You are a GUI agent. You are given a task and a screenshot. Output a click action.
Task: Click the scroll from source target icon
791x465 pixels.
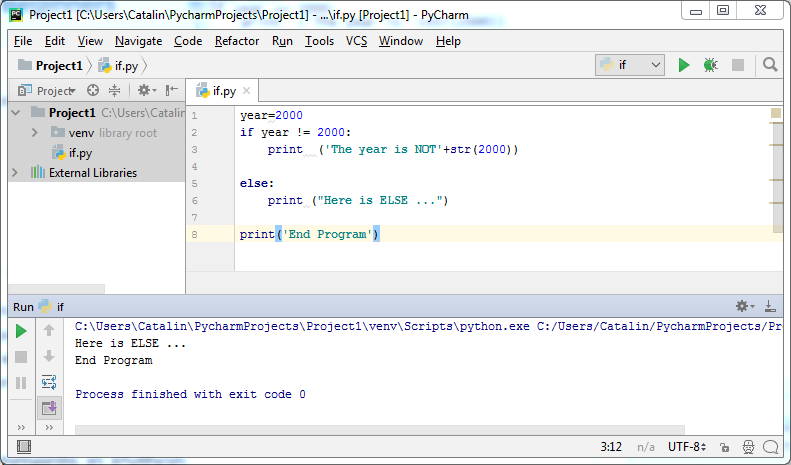pyautogui.click(x=93, y=90)
